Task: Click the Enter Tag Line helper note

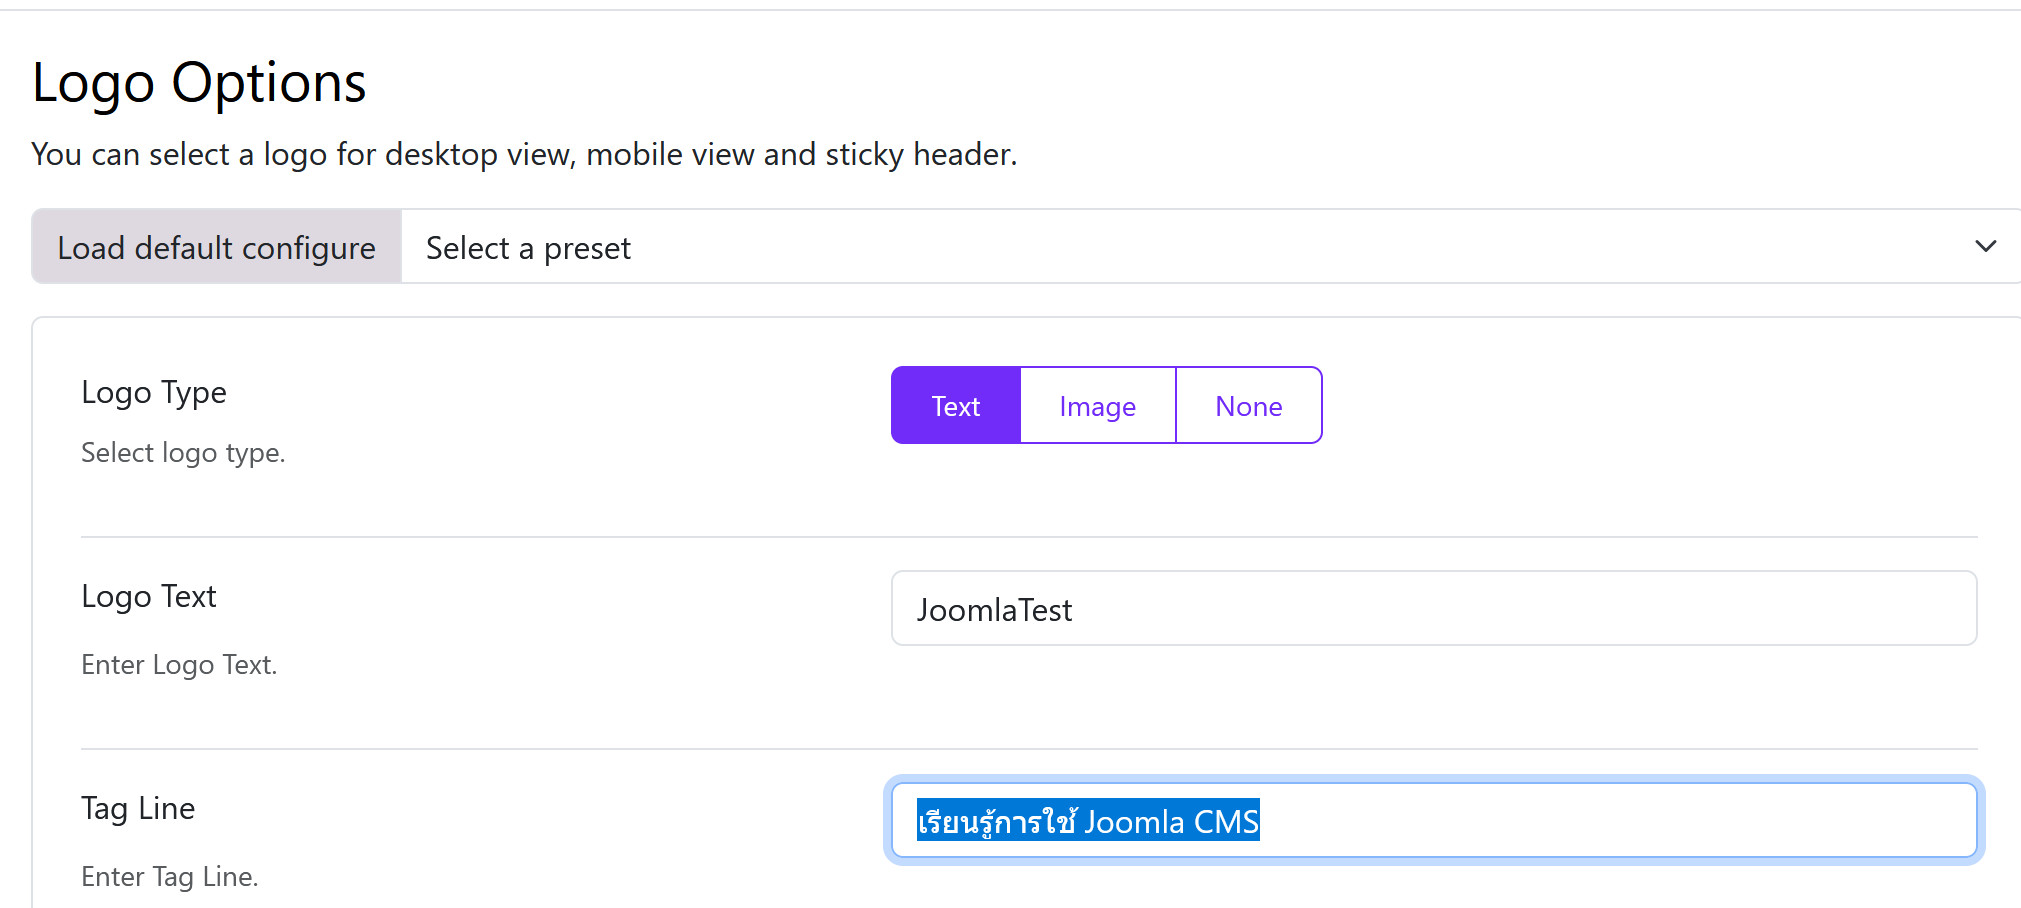Action: point(169,876)
